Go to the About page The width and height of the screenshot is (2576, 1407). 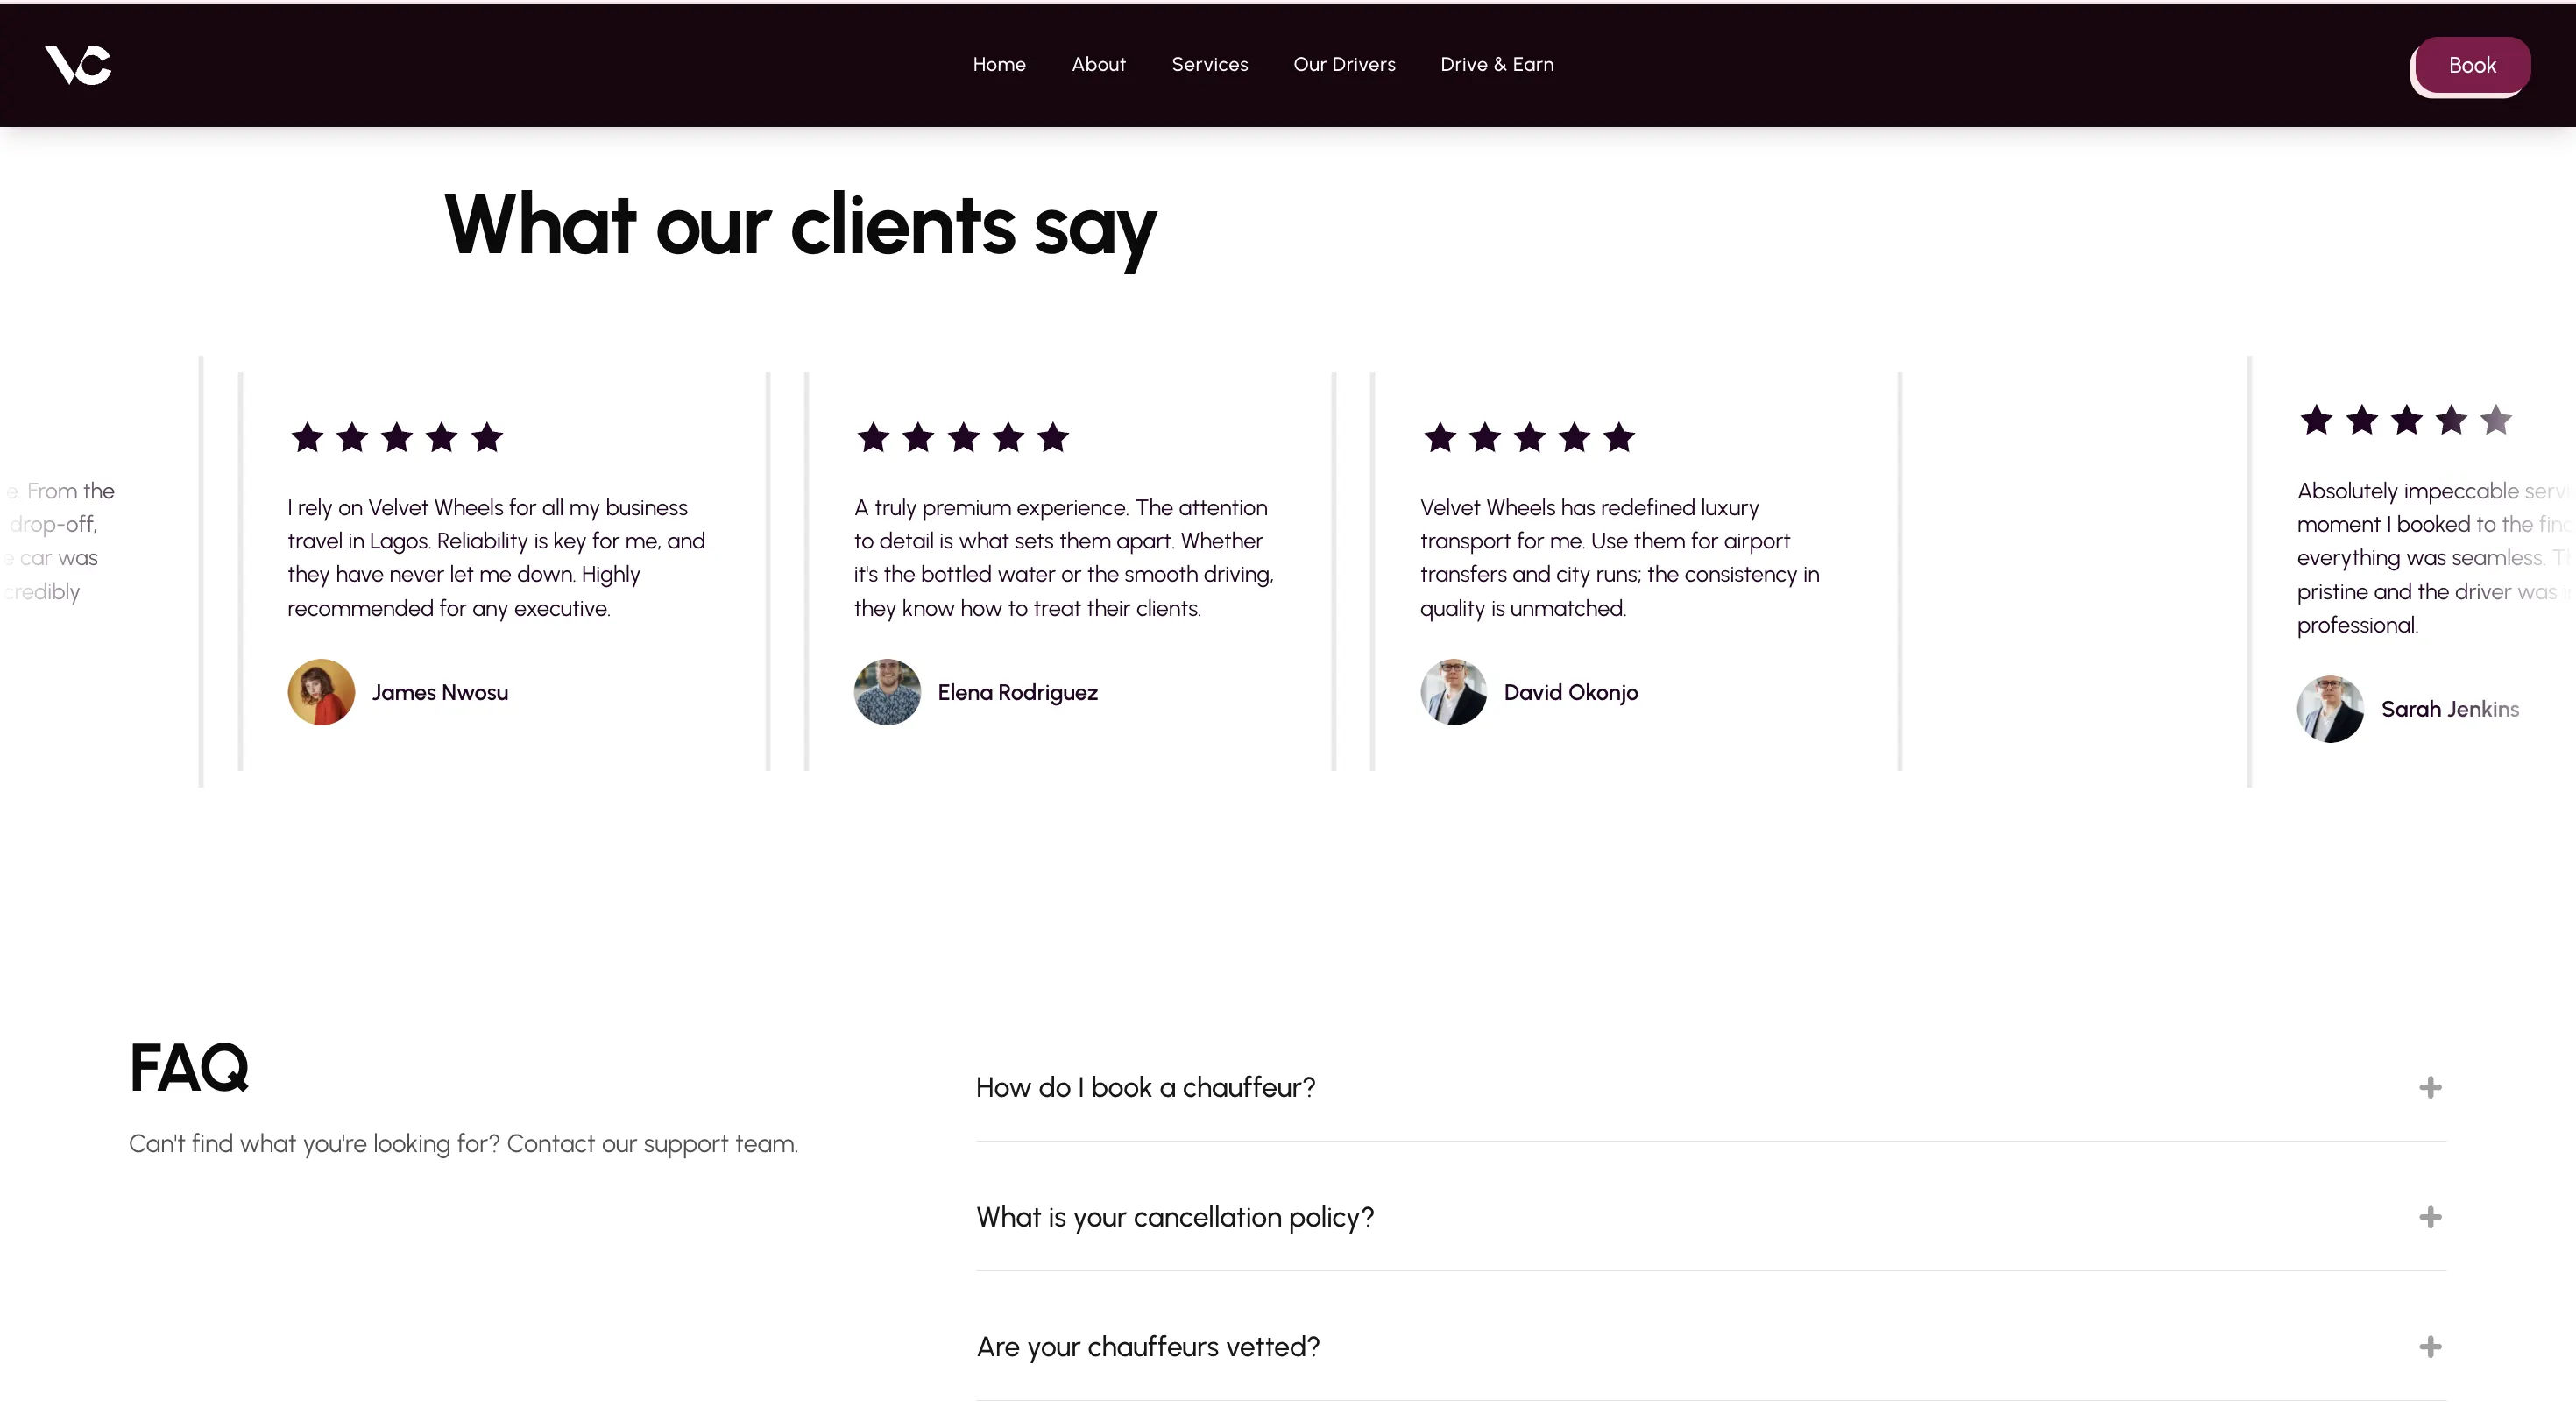[x=1098, y=65]
